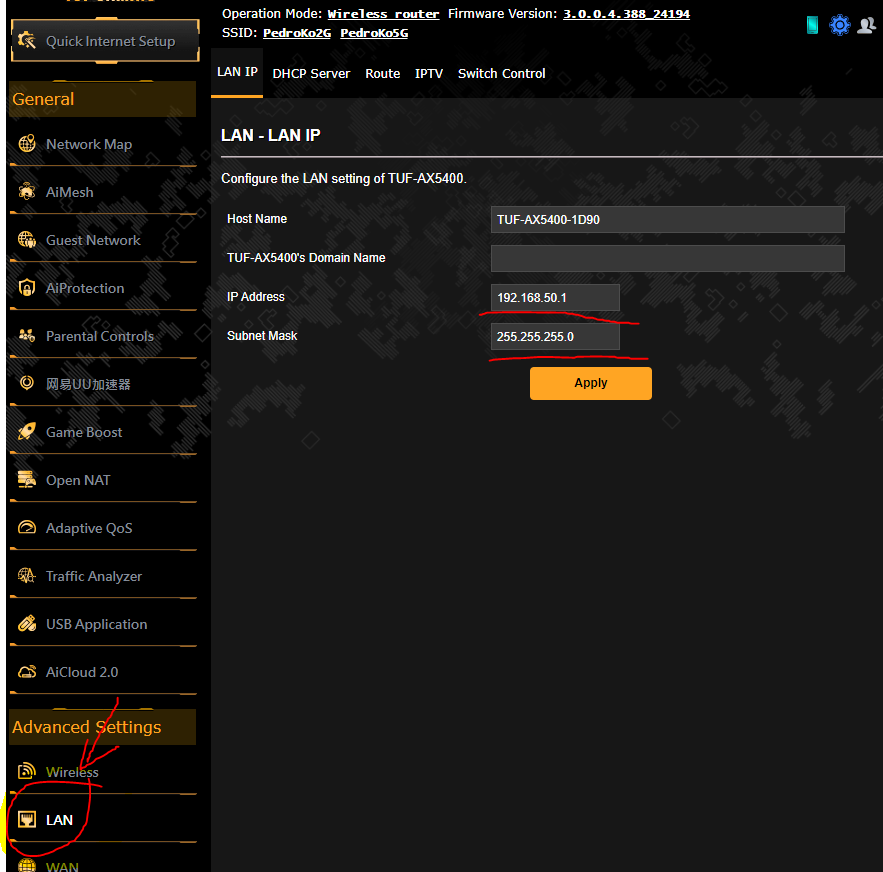This screenshot has width=883, height=872.
Task: Click the AiProtection shield icon
Action: point(26,287)
